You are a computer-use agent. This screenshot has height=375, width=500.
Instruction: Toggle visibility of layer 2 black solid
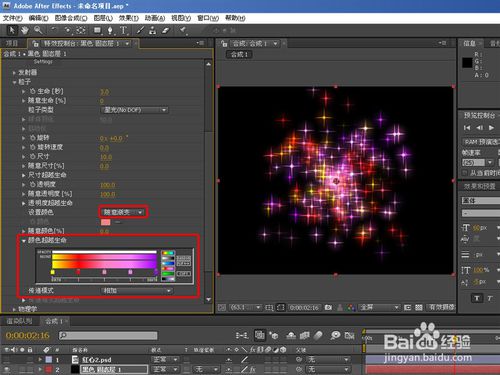click(7, 369)
